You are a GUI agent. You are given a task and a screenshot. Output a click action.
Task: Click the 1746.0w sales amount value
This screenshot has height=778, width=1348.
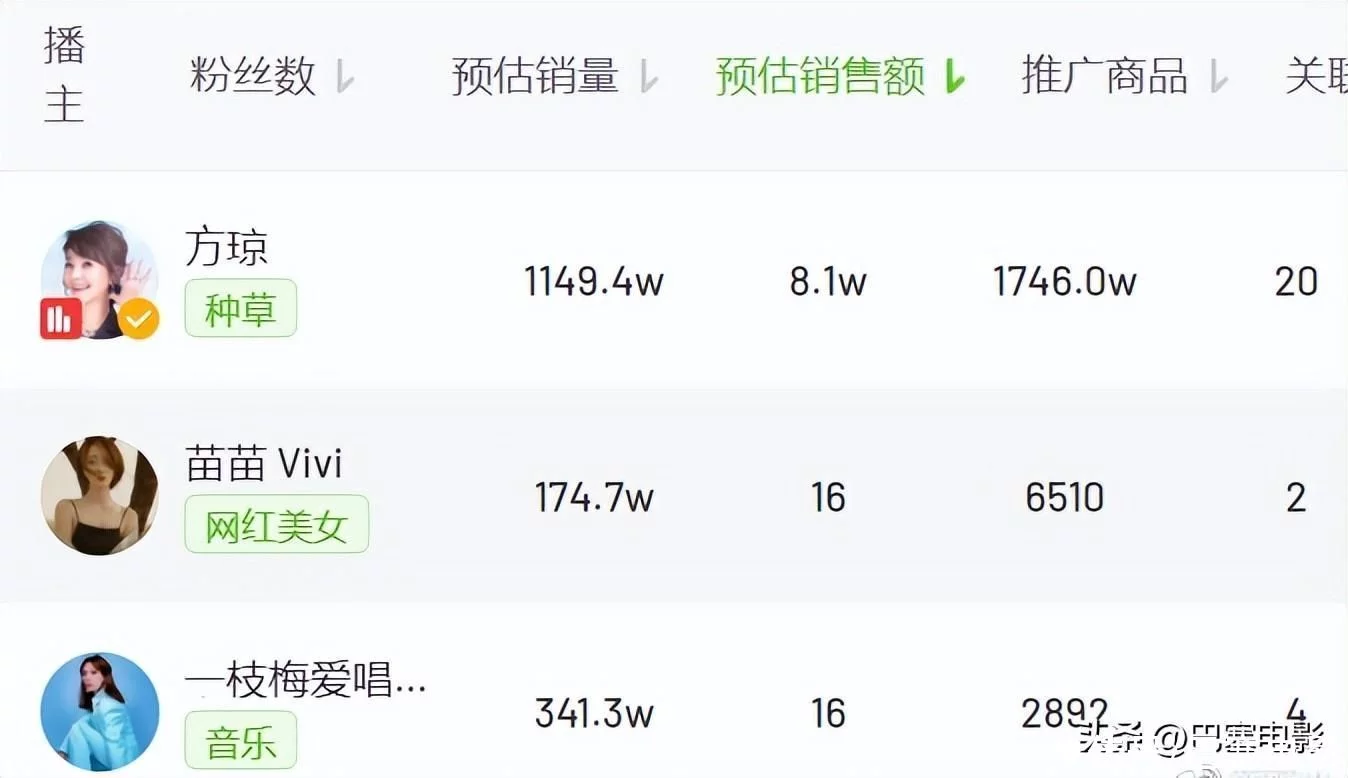pos(1065,281)
